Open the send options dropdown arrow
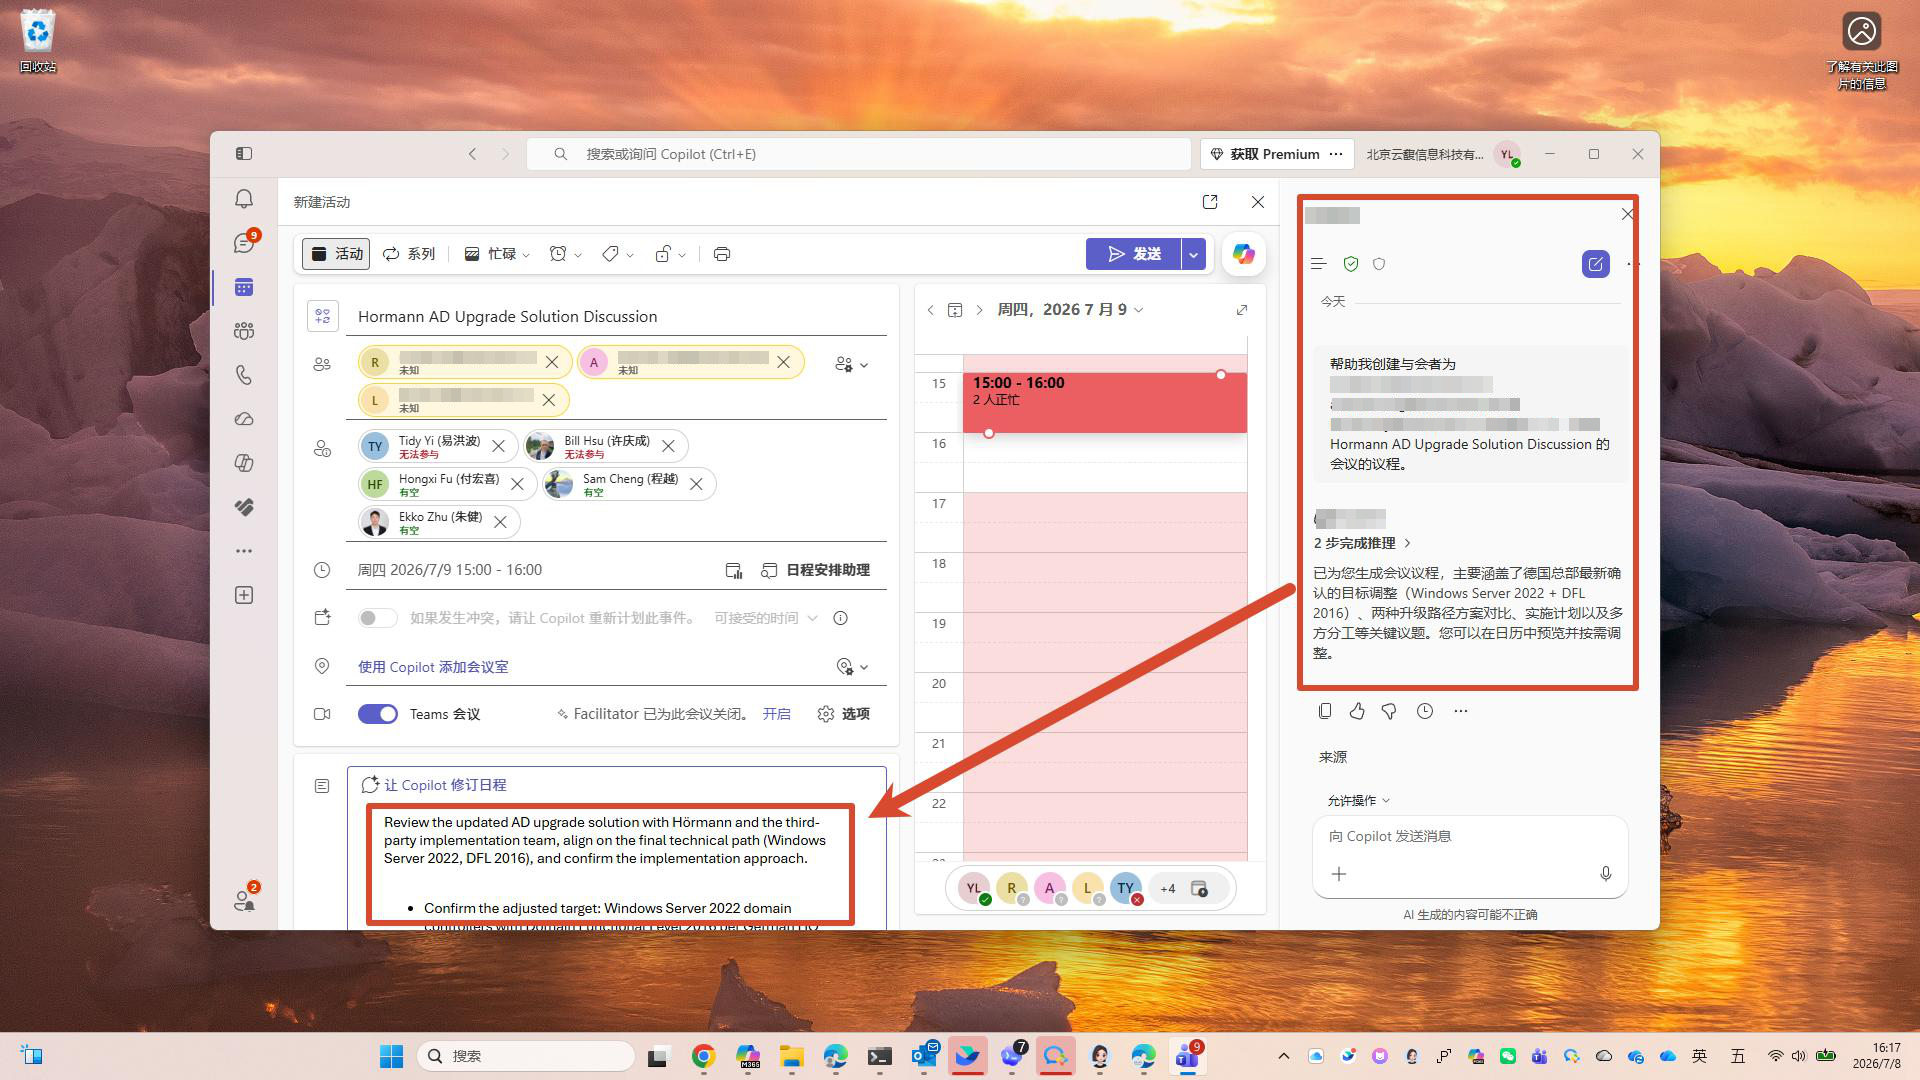Viewport: 1920px width, 1080px height. pos(1193,254)
